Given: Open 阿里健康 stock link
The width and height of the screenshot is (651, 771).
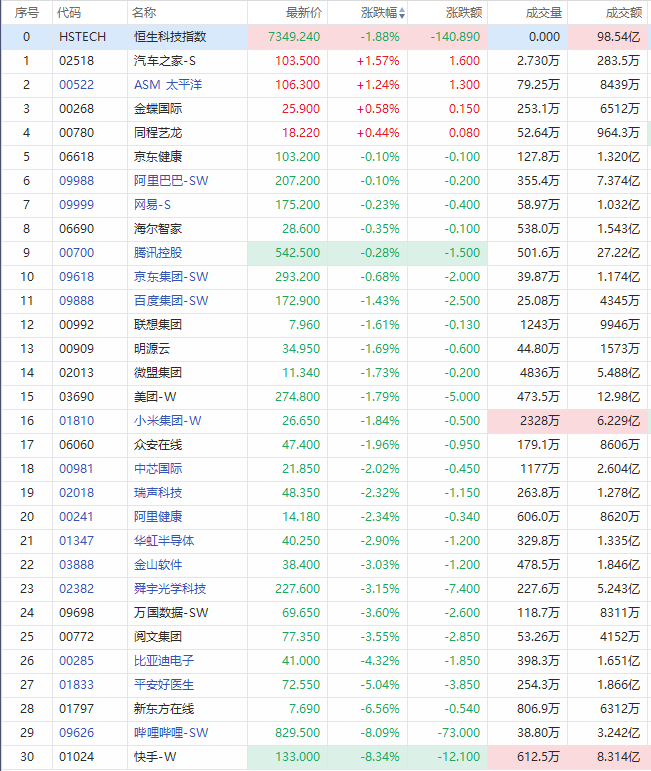Looking at the screenshot, I should click(x=158, y=517).
